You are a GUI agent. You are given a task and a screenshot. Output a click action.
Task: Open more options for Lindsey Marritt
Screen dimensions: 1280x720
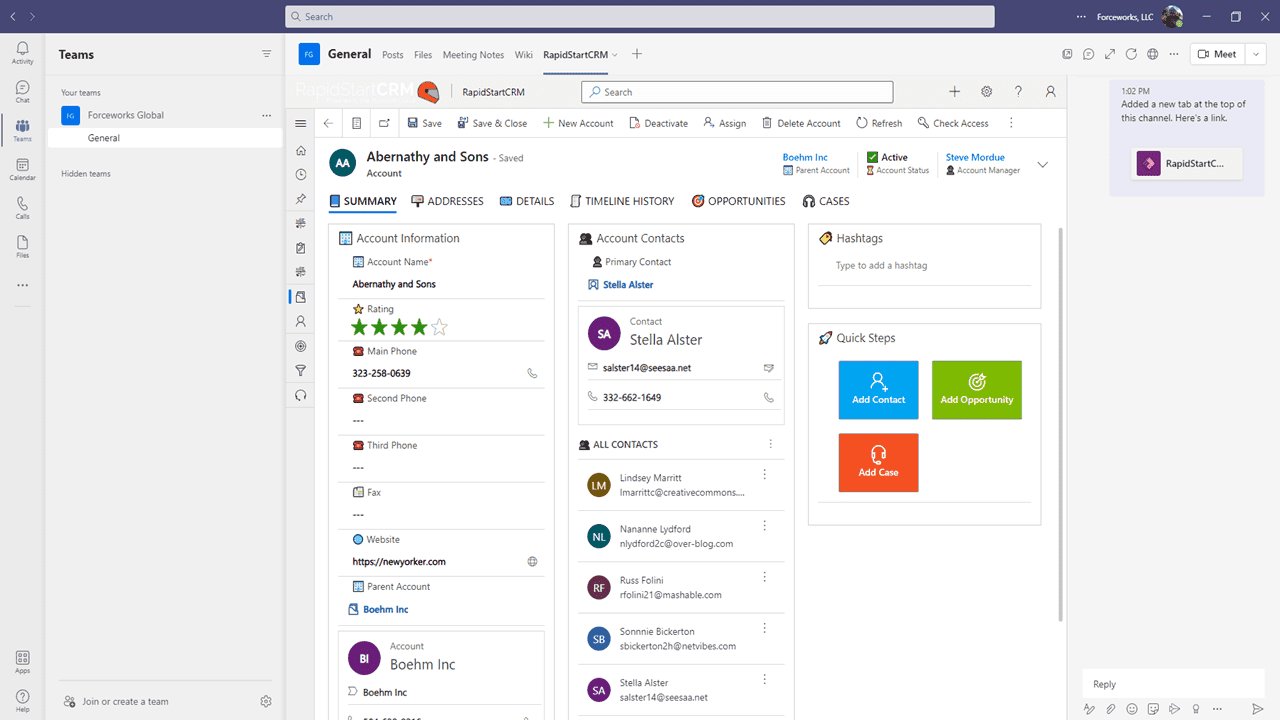(x=765, y=474)
